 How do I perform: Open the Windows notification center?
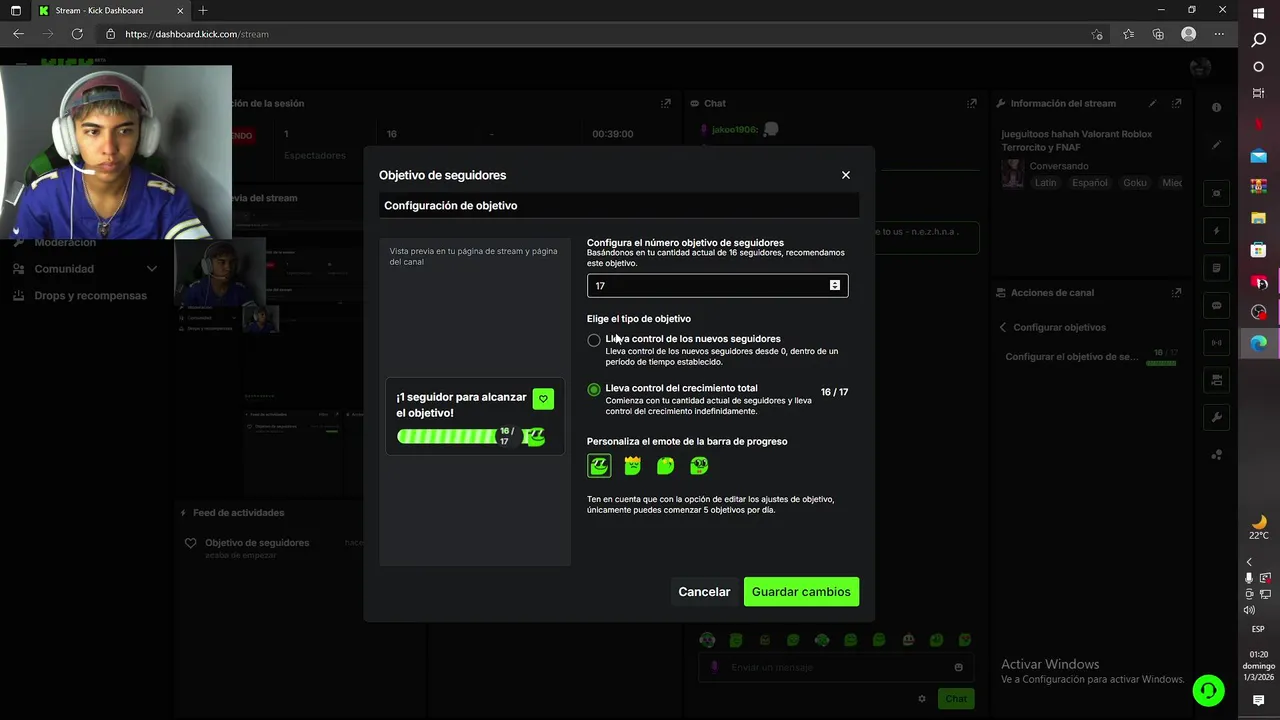point(1259,701)
